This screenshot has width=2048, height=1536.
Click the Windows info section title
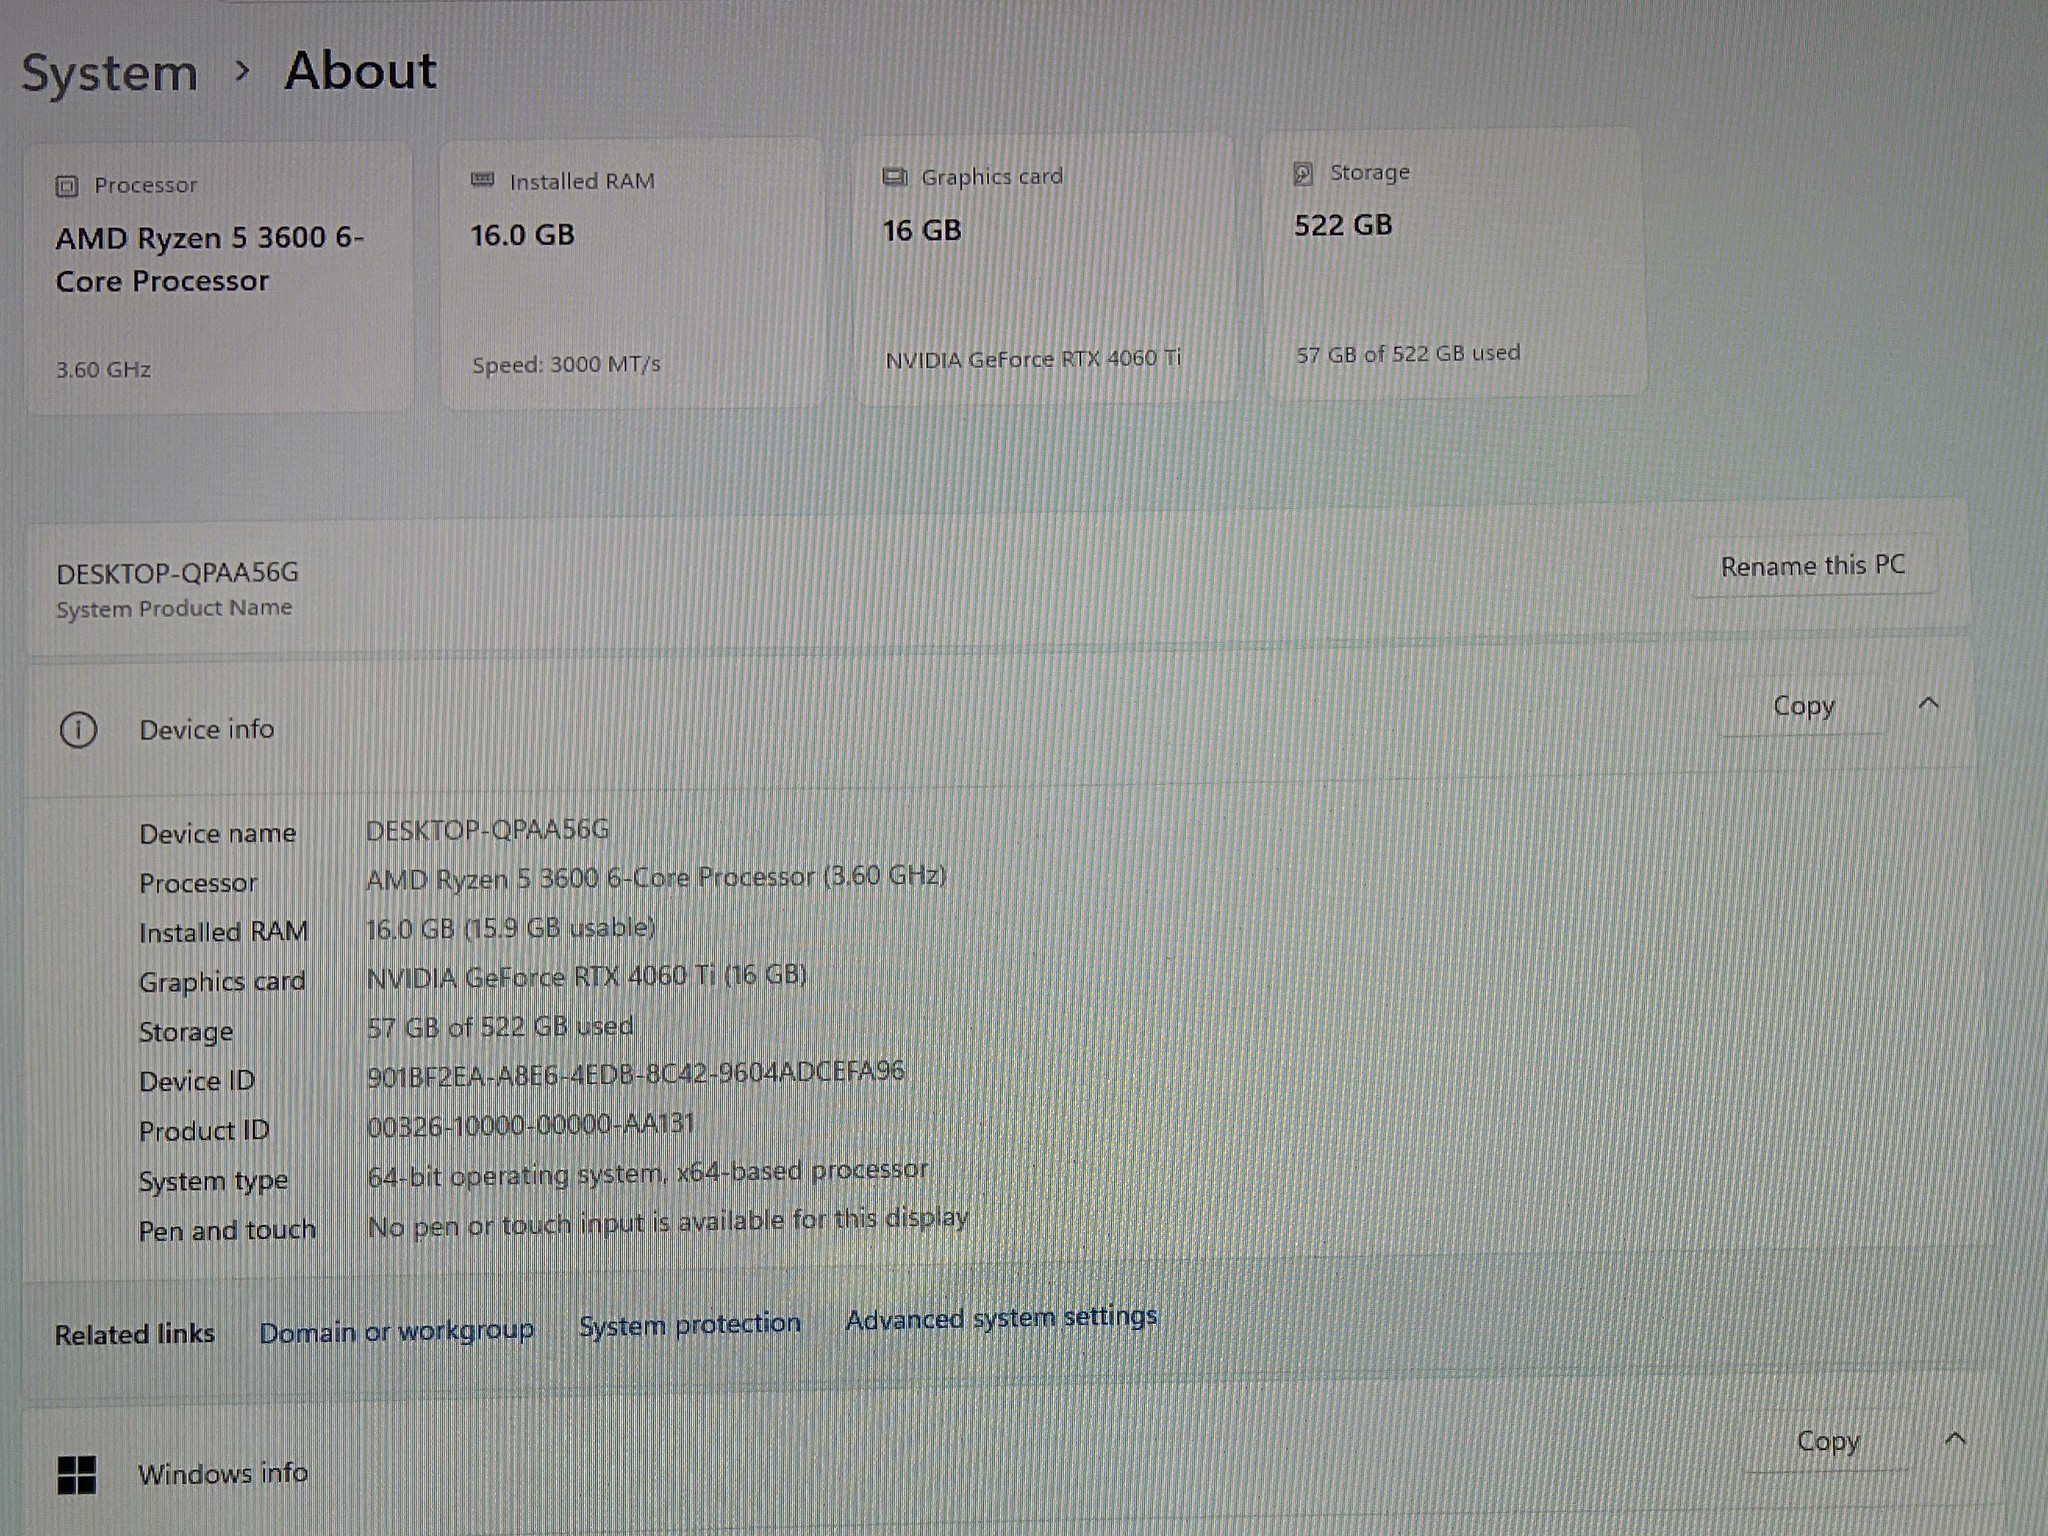coord(223,1474)
